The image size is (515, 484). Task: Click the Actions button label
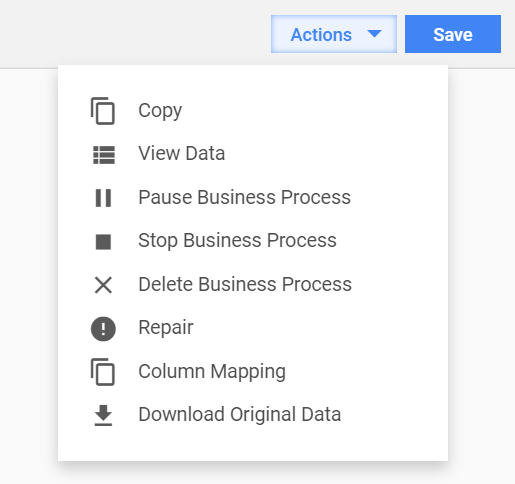(321, 35)
